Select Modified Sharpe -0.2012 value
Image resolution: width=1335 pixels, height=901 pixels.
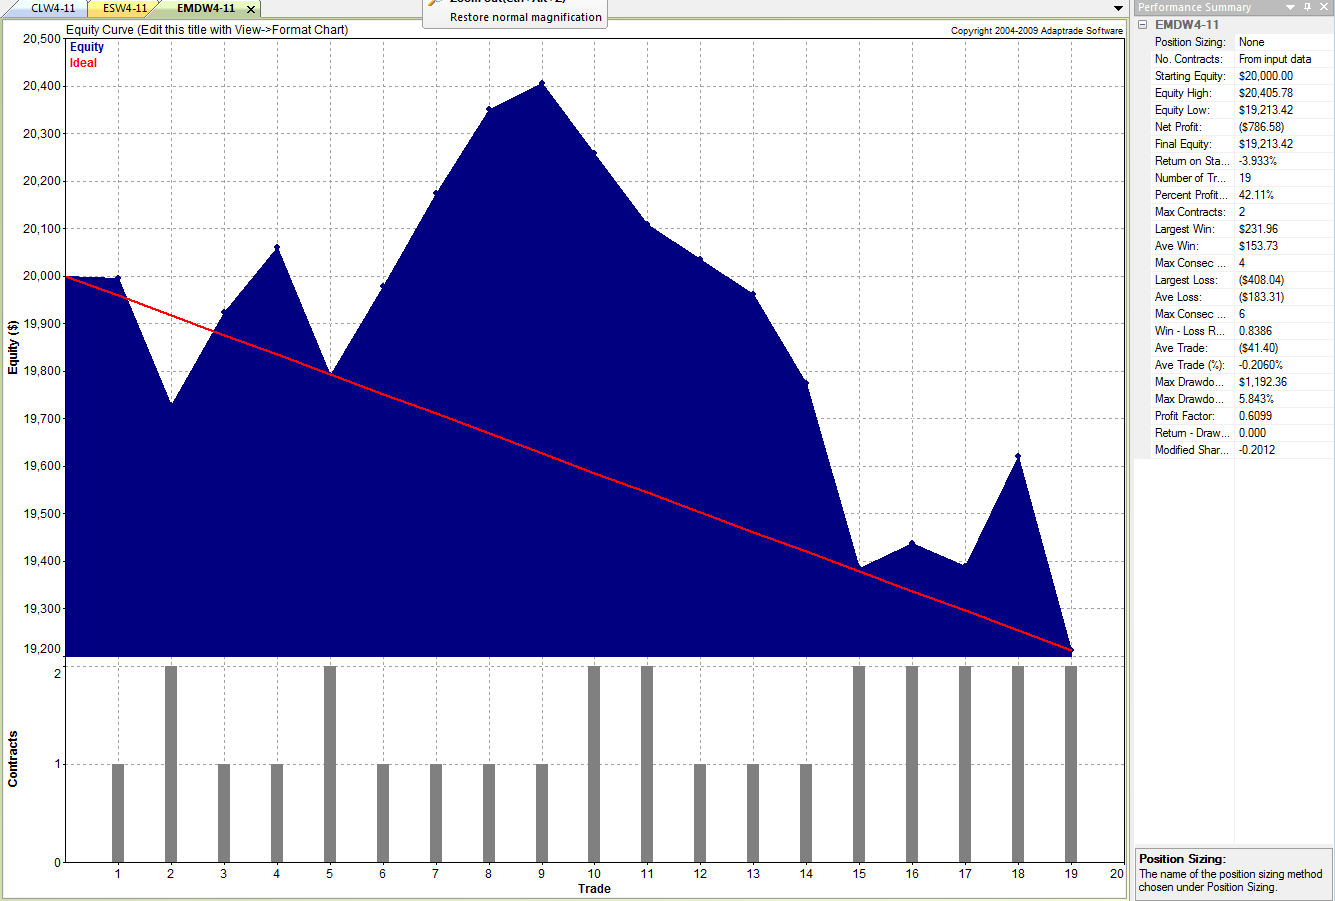tap(1257, 450)
